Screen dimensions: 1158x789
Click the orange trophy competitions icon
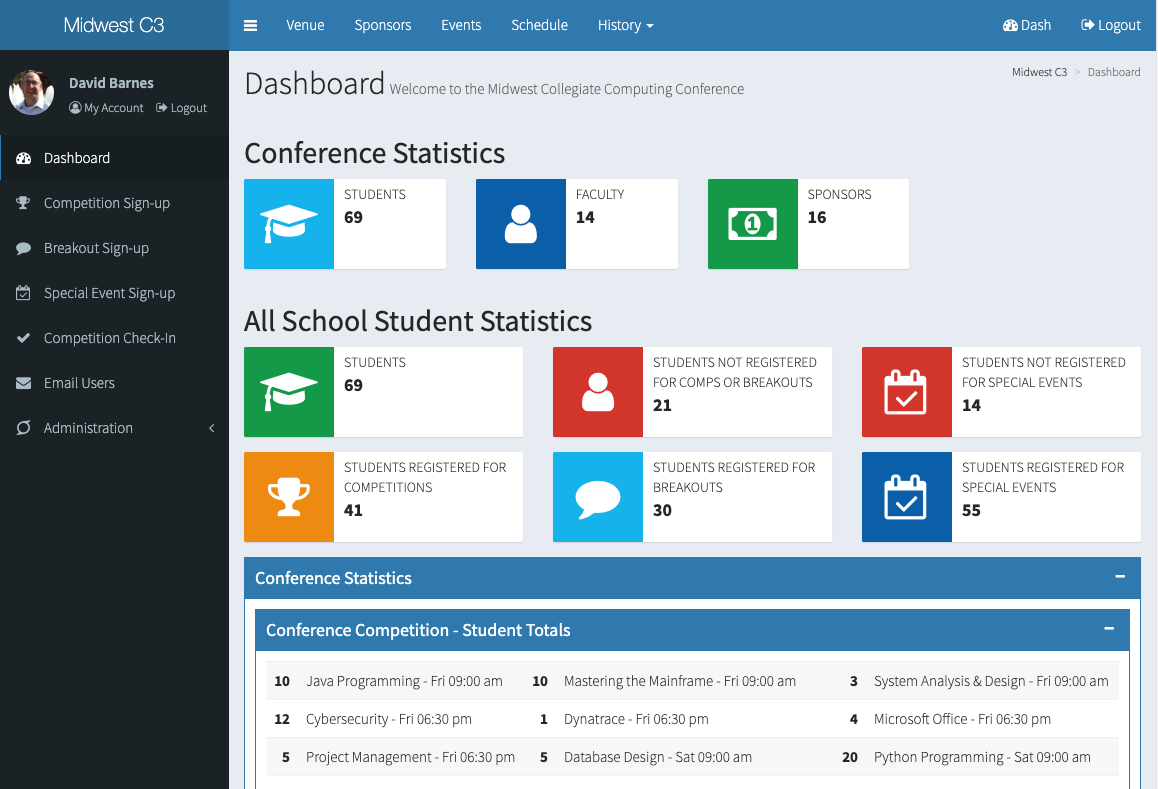tap(289, 497)
